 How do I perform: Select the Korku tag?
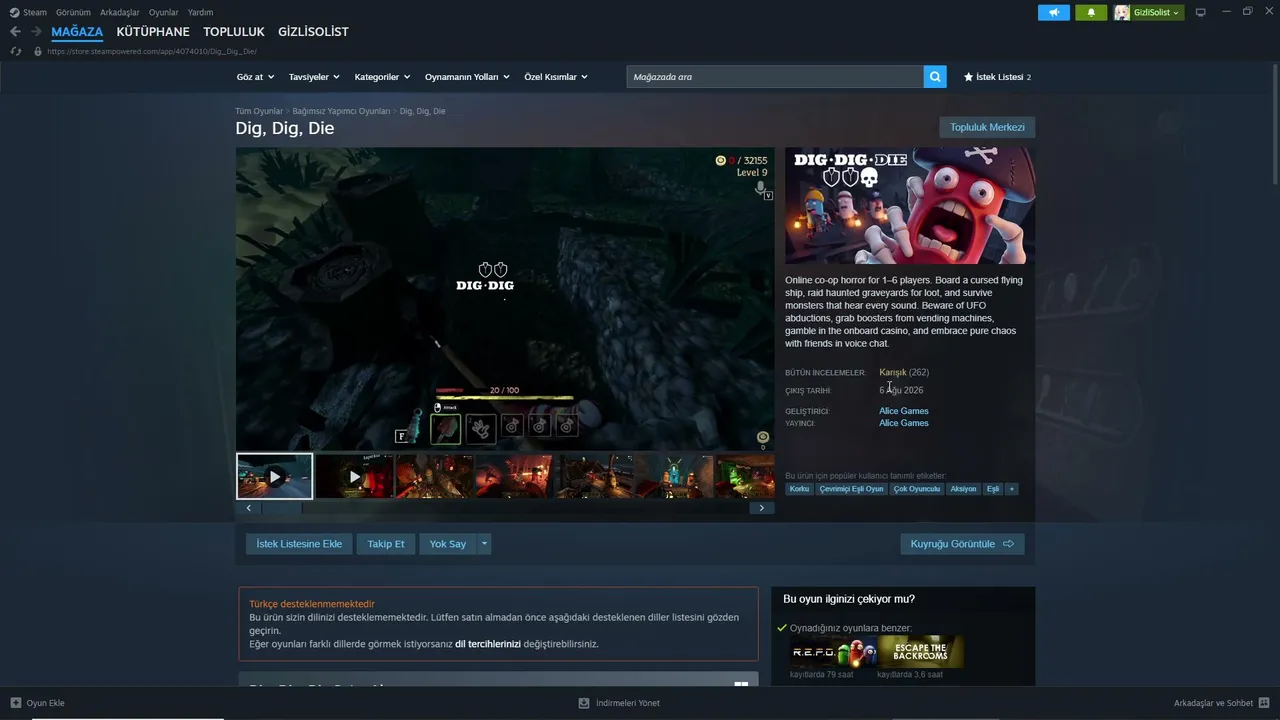pyautogui.click(x=799, y=489)
